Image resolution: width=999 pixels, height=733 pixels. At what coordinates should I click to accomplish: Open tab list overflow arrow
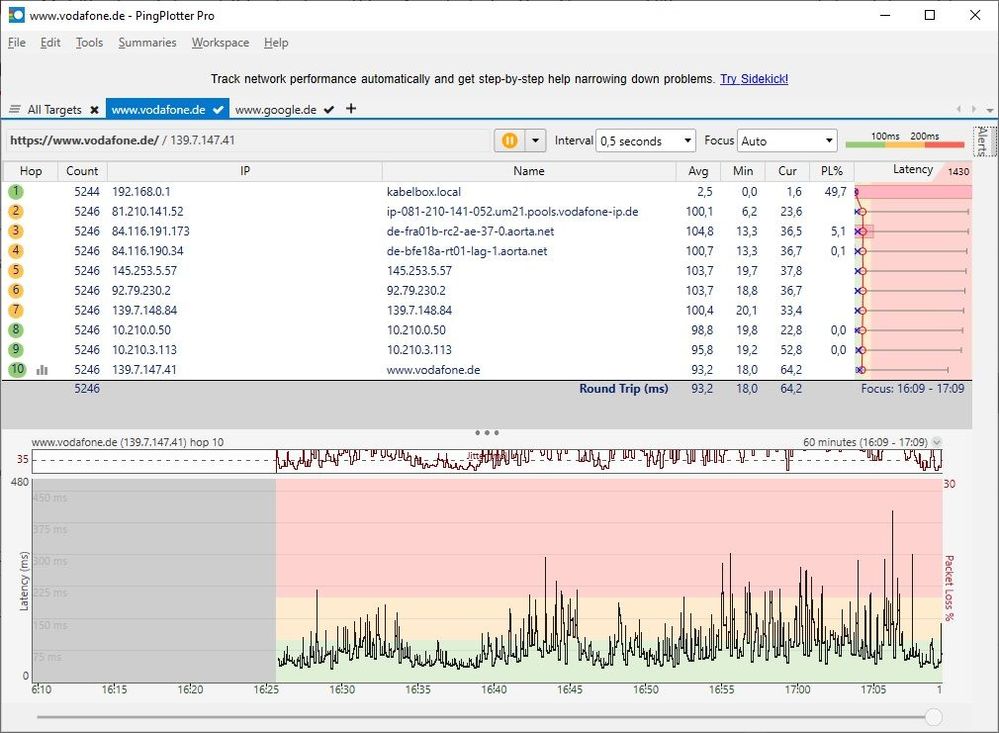pyautogui.click(x=989, y=110)
